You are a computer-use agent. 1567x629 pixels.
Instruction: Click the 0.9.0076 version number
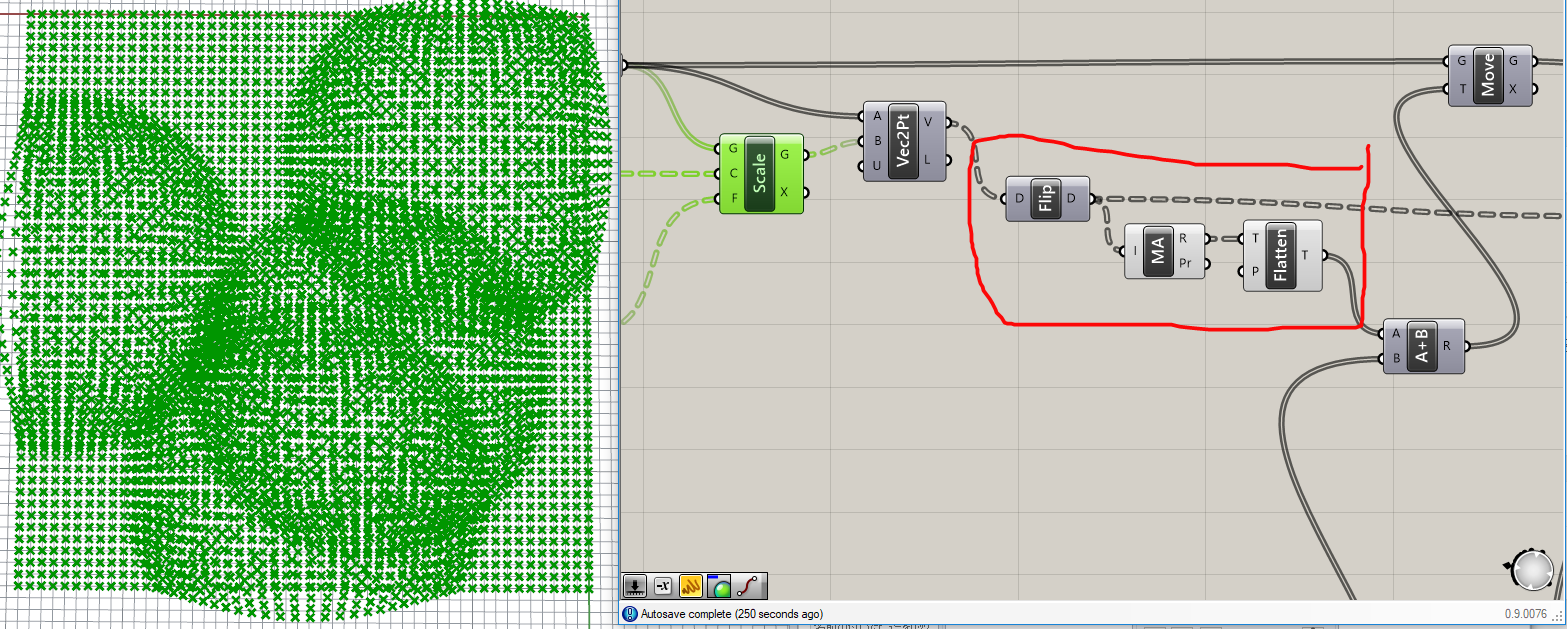click(x=1525, y=613)
